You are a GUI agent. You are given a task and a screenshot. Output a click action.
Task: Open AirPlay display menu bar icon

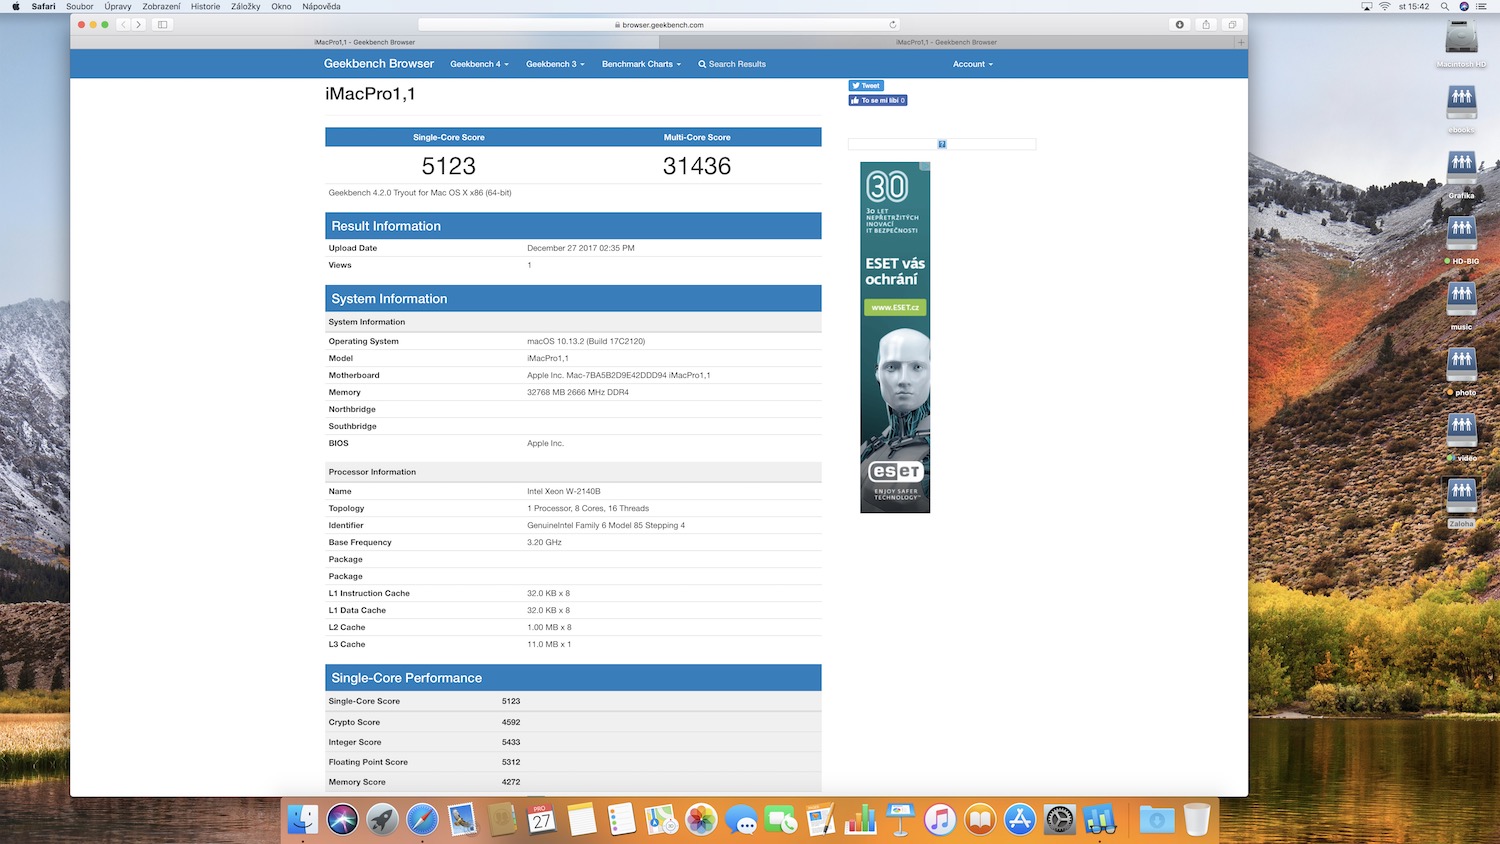1367,6
